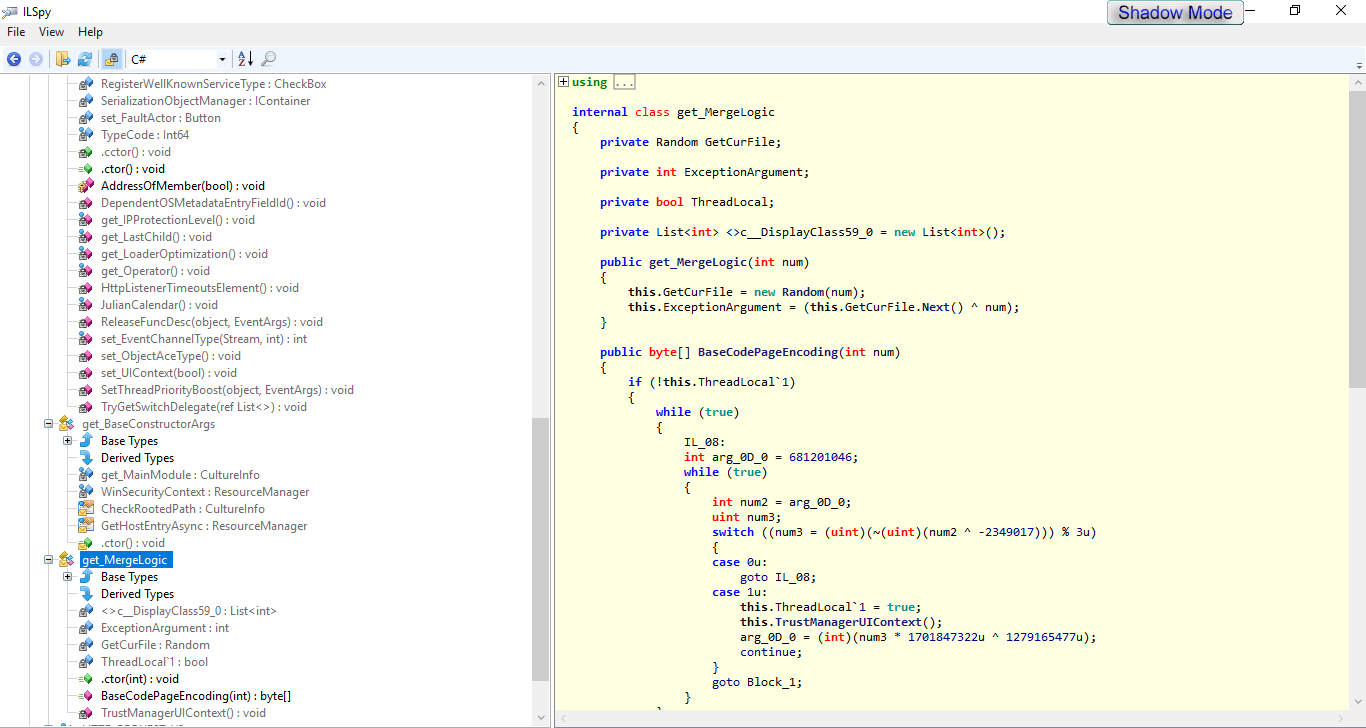1366x728 pixels.
Task: Click the get_MergeLogic class icon
Action: coord(67,560)
